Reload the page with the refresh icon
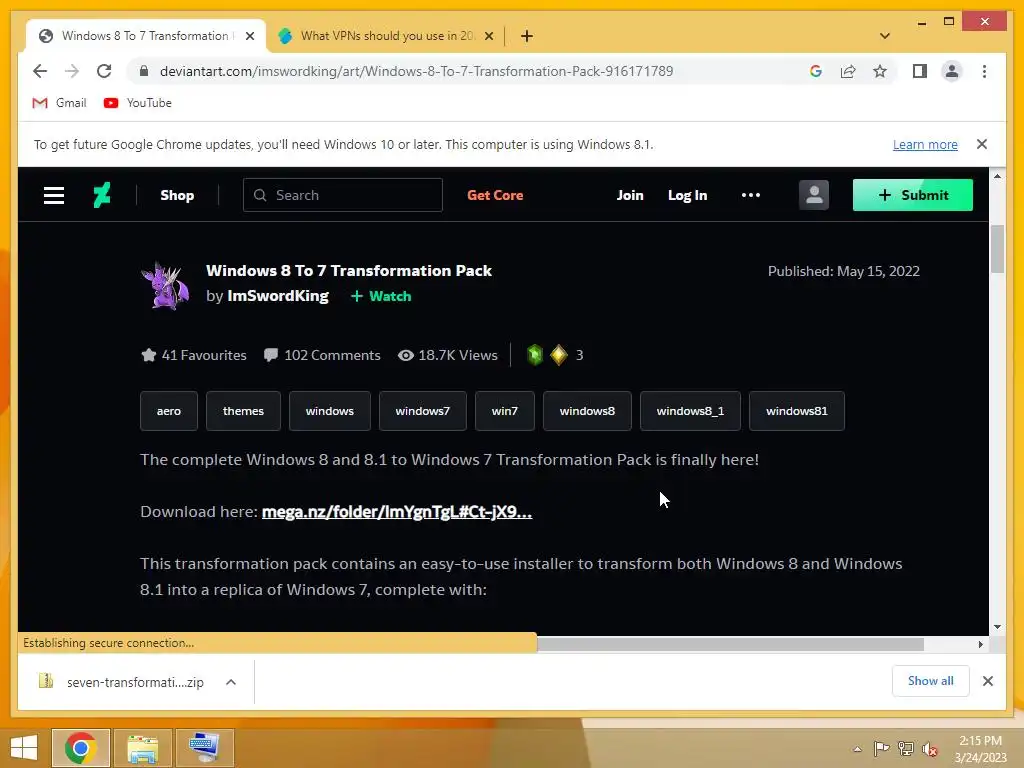1024x768 pixels. coord(104,71)
